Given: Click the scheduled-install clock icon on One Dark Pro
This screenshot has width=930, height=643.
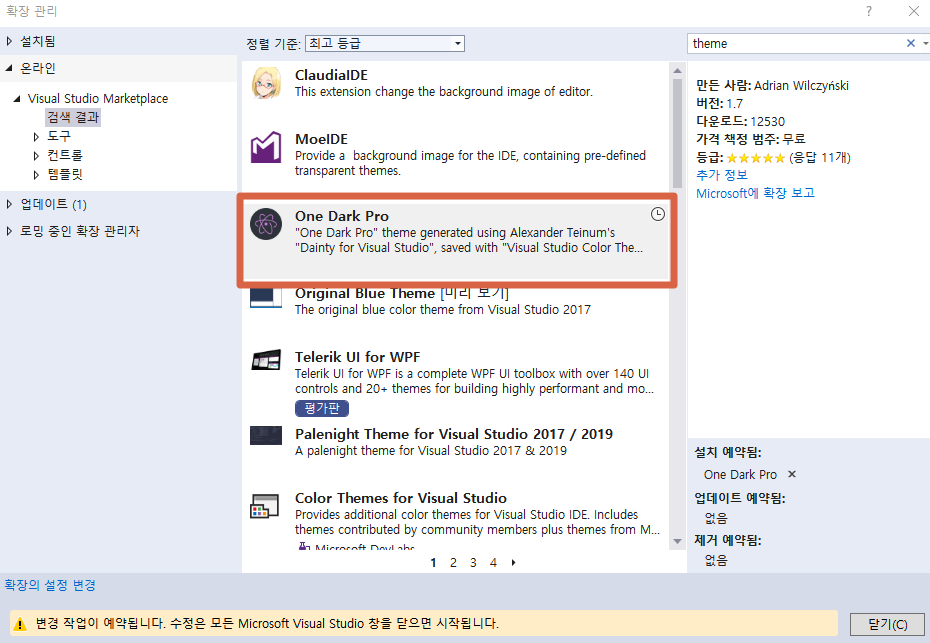Looking at the screenshot, I should coord(658,214).
